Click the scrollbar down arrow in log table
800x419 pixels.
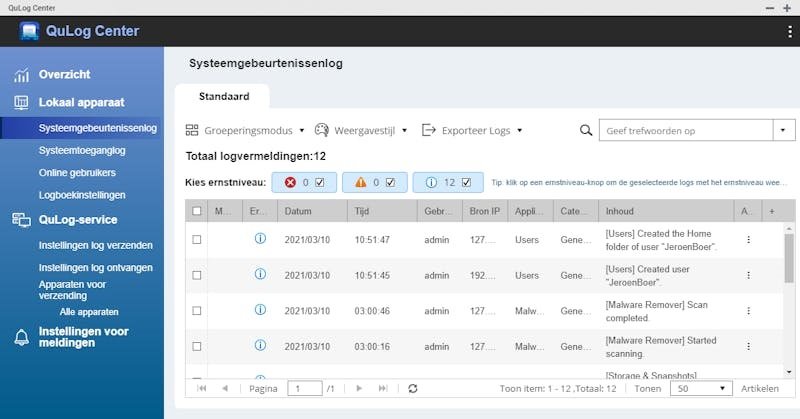[789, 372]
